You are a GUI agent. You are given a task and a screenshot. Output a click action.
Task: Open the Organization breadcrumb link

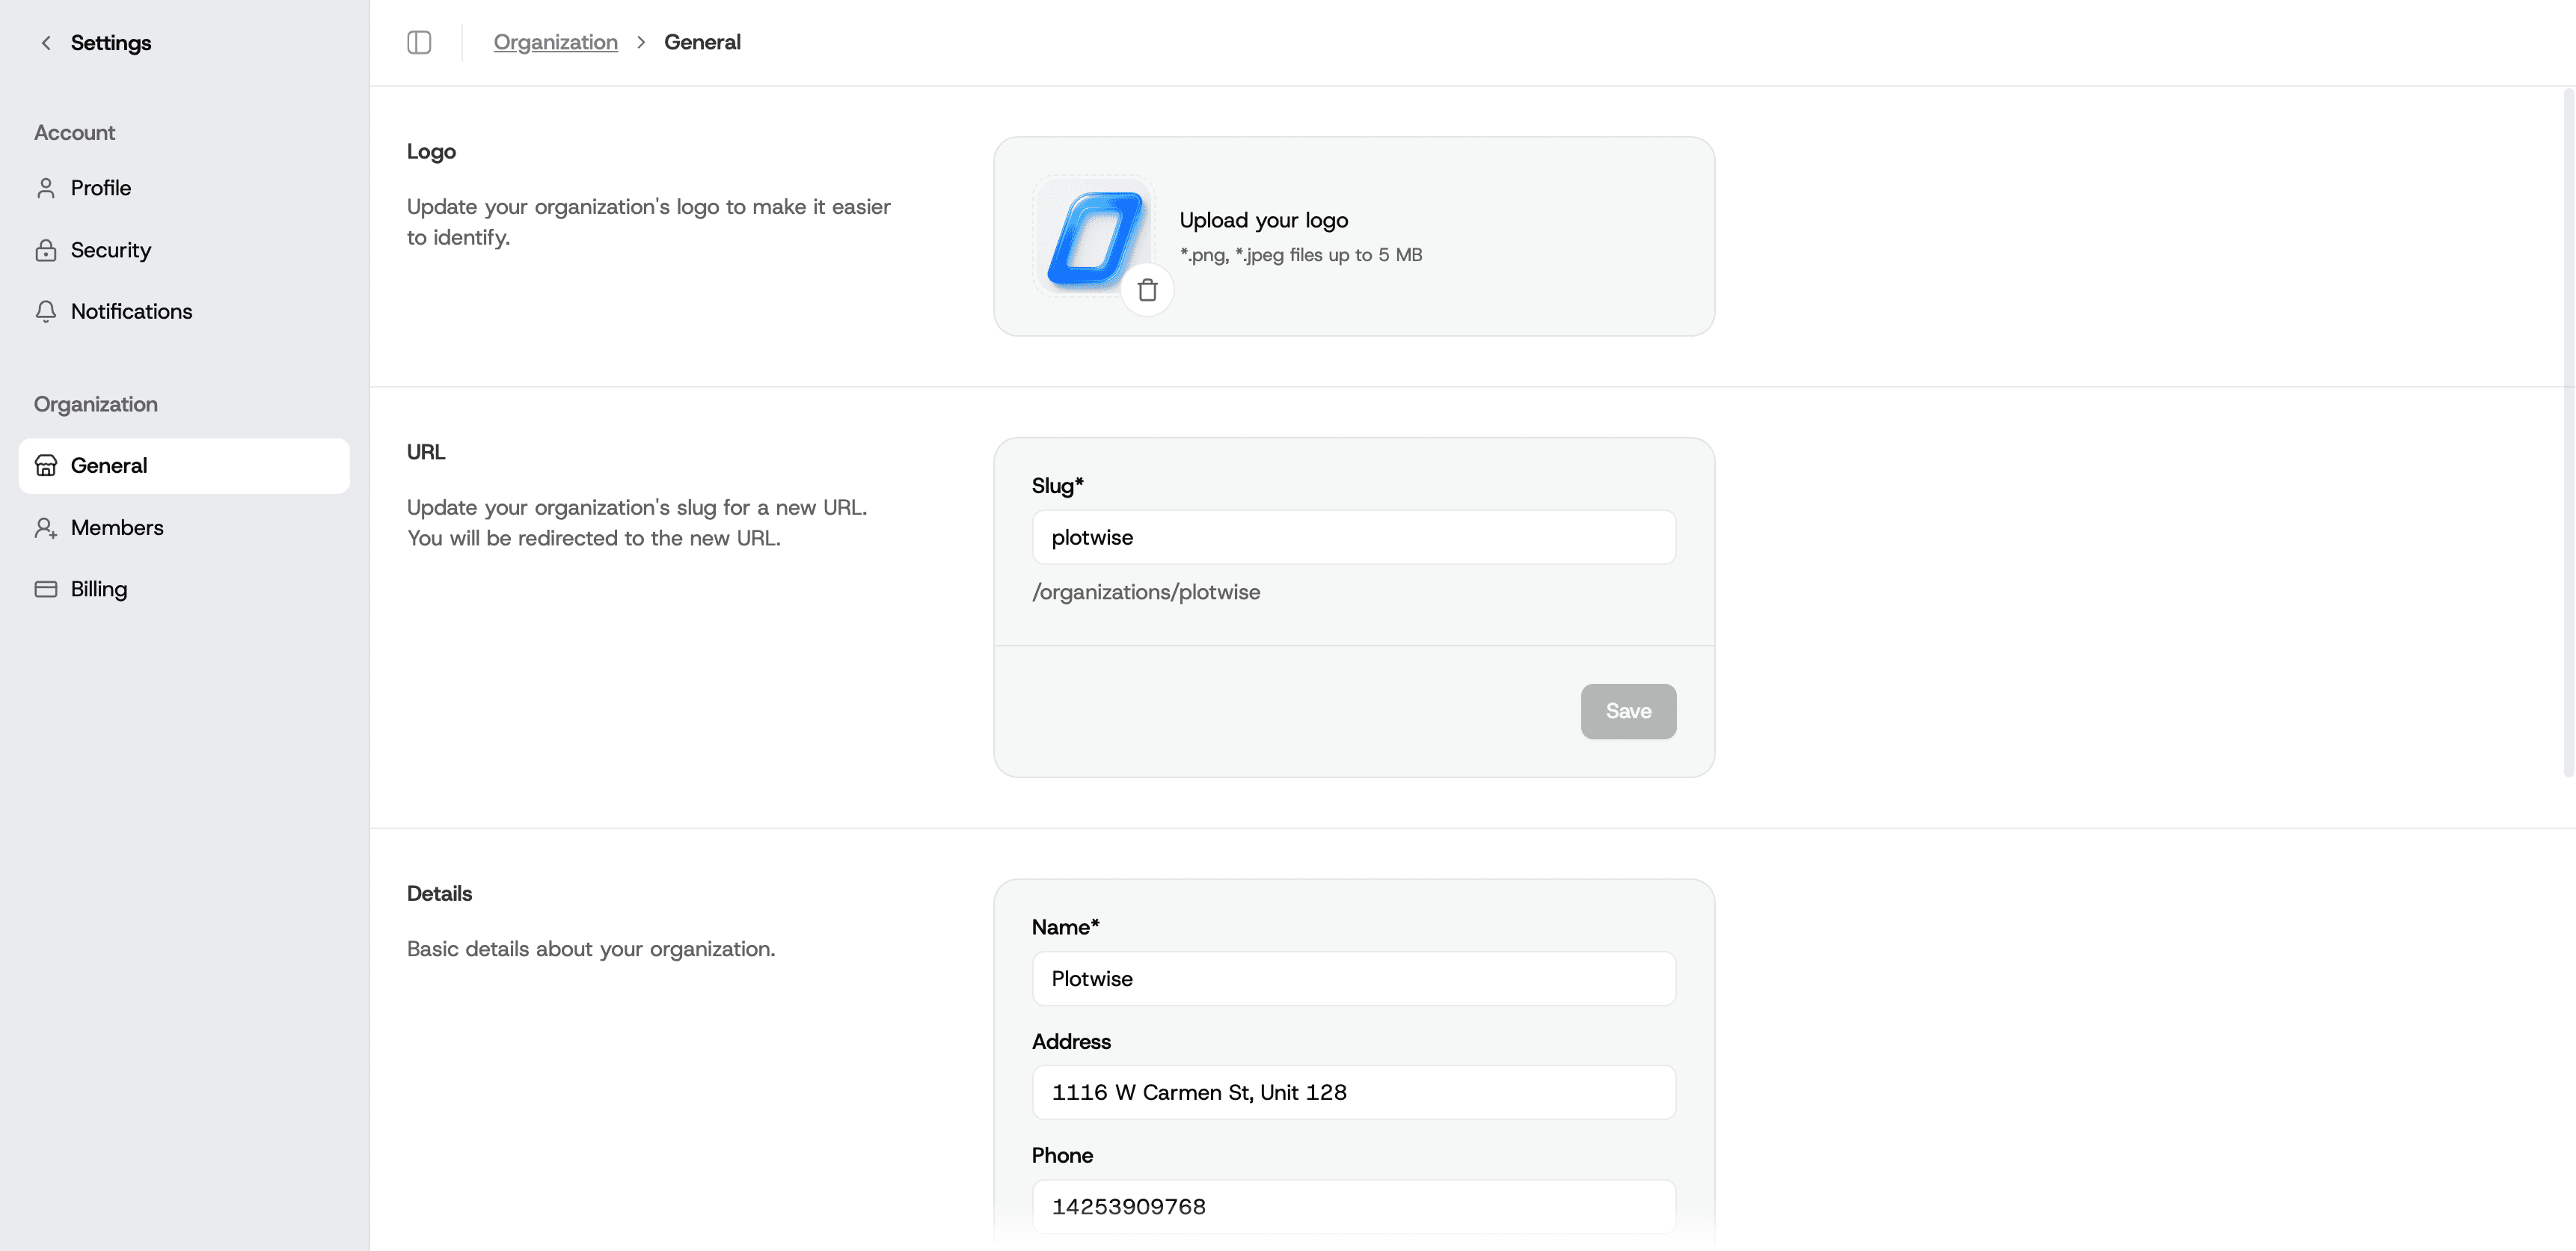pos(555,42)
